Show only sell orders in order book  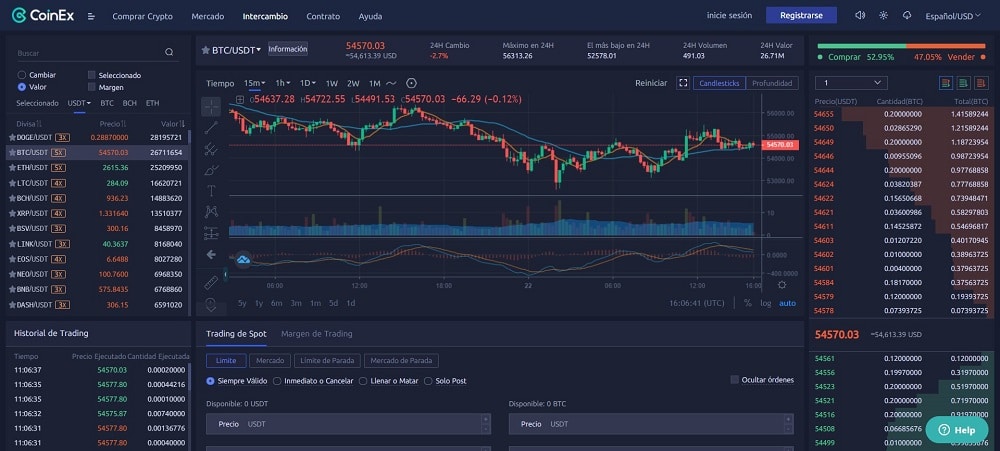point(982,83)
